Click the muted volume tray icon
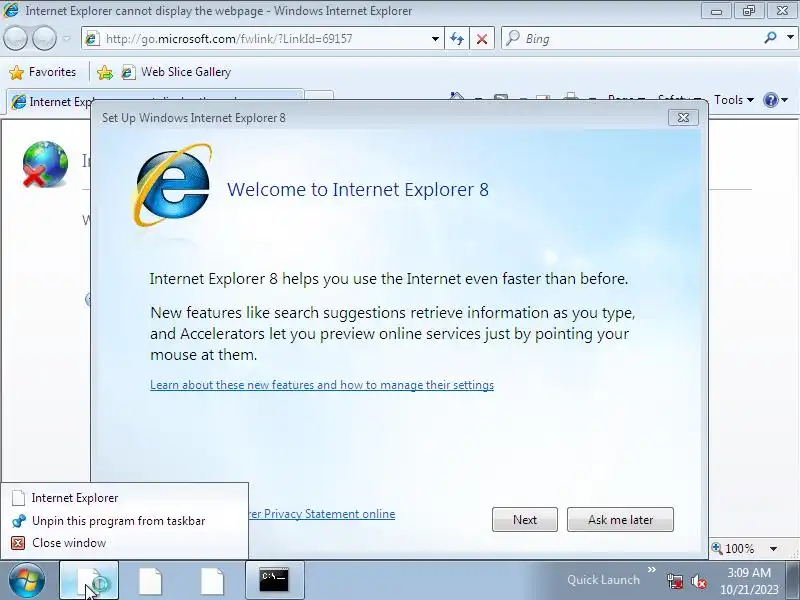800x600 pixels. (x=698, y=581)
